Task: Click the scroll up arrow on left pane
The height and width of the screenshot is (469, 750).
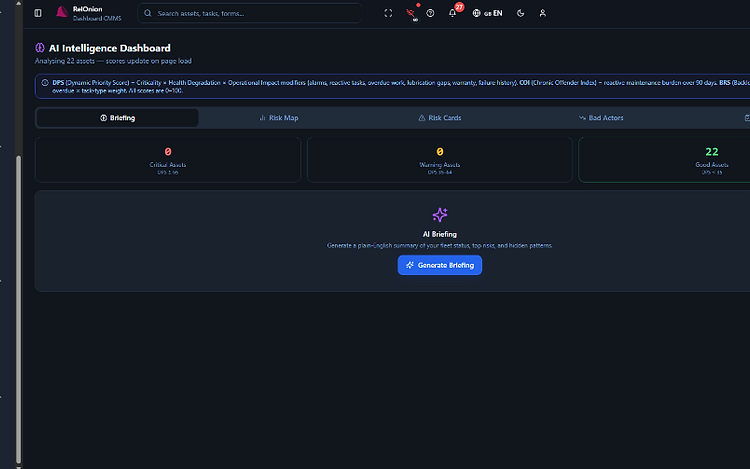Action: (18, 3)
